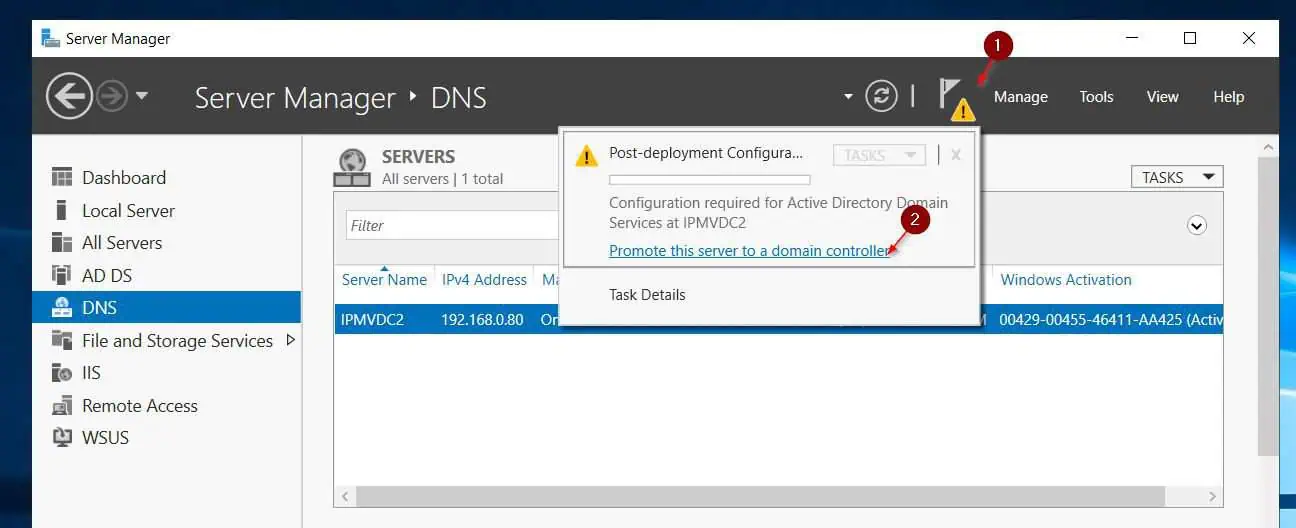Minimize the Server Manager window
Image resolution: width=1296 pixels, height=528 pixels.
click(x=1131, y=38)
